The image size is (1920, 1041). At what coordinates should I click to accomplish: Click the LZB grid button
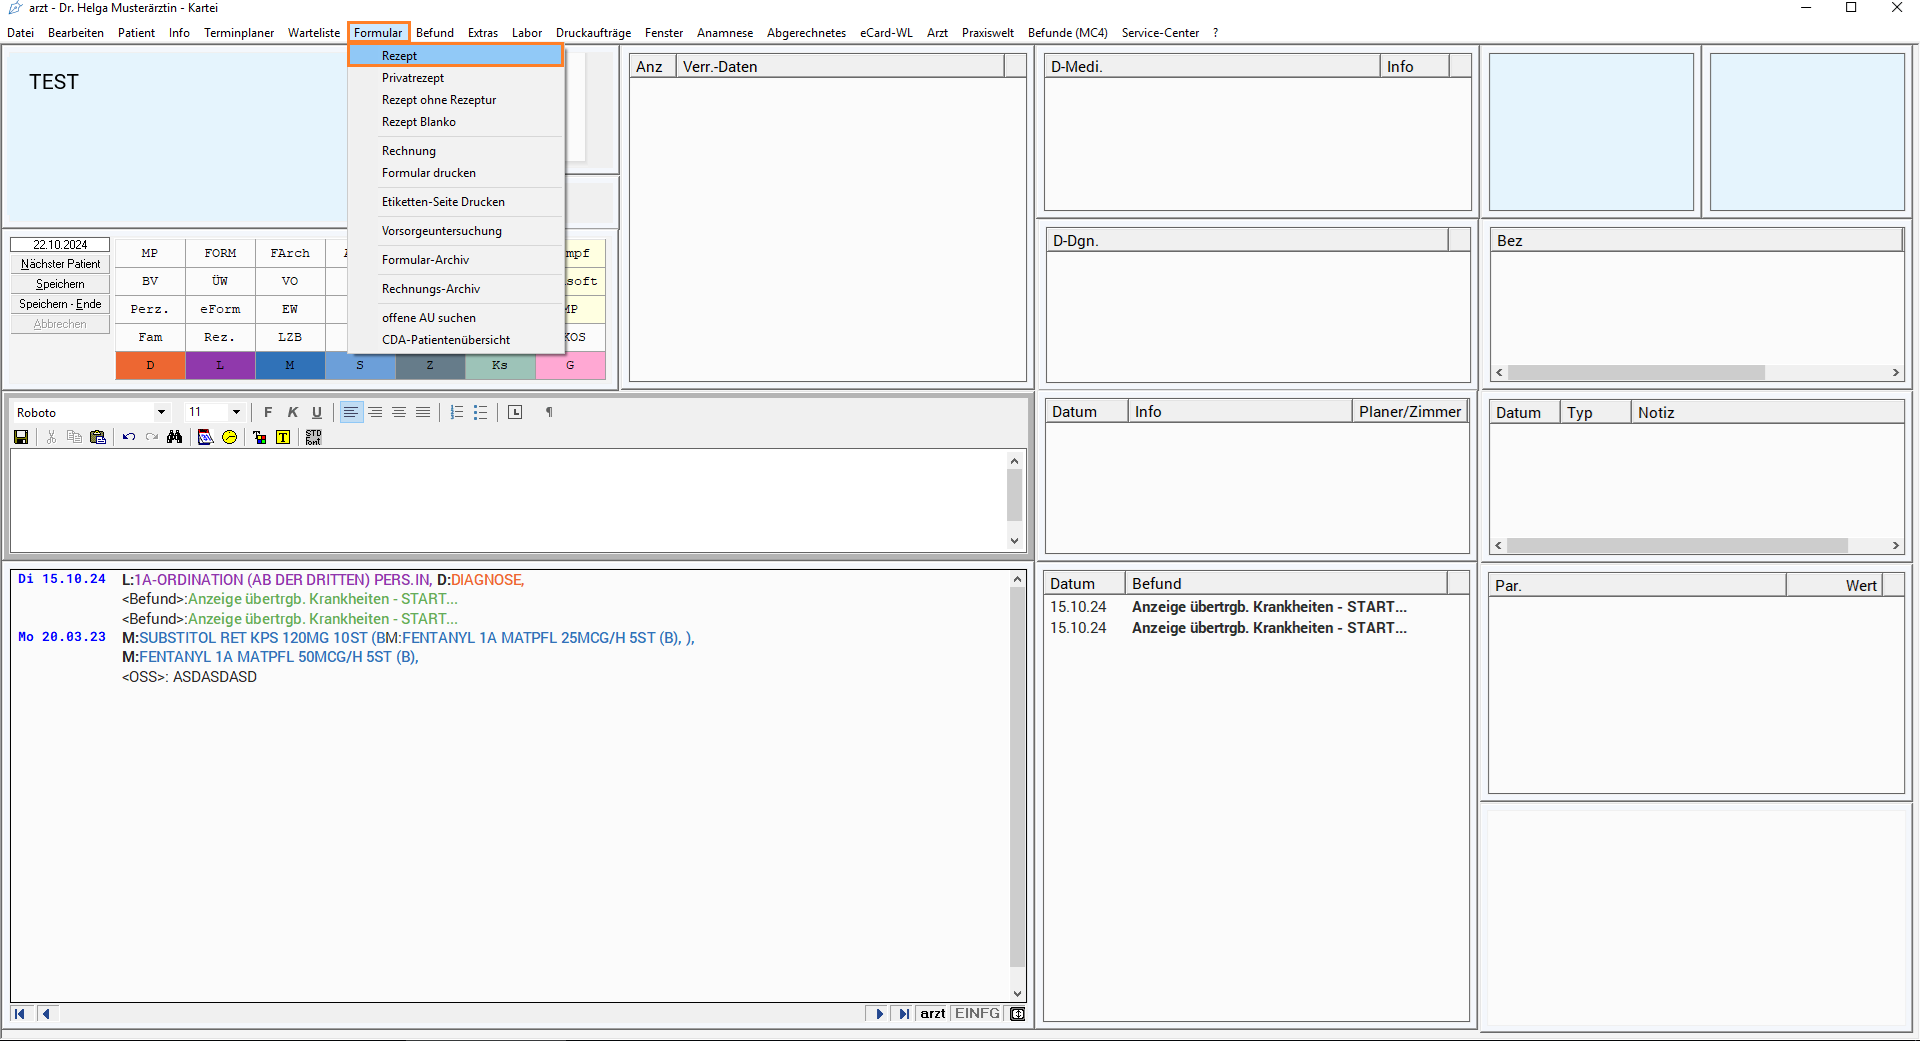pos(290,337)
